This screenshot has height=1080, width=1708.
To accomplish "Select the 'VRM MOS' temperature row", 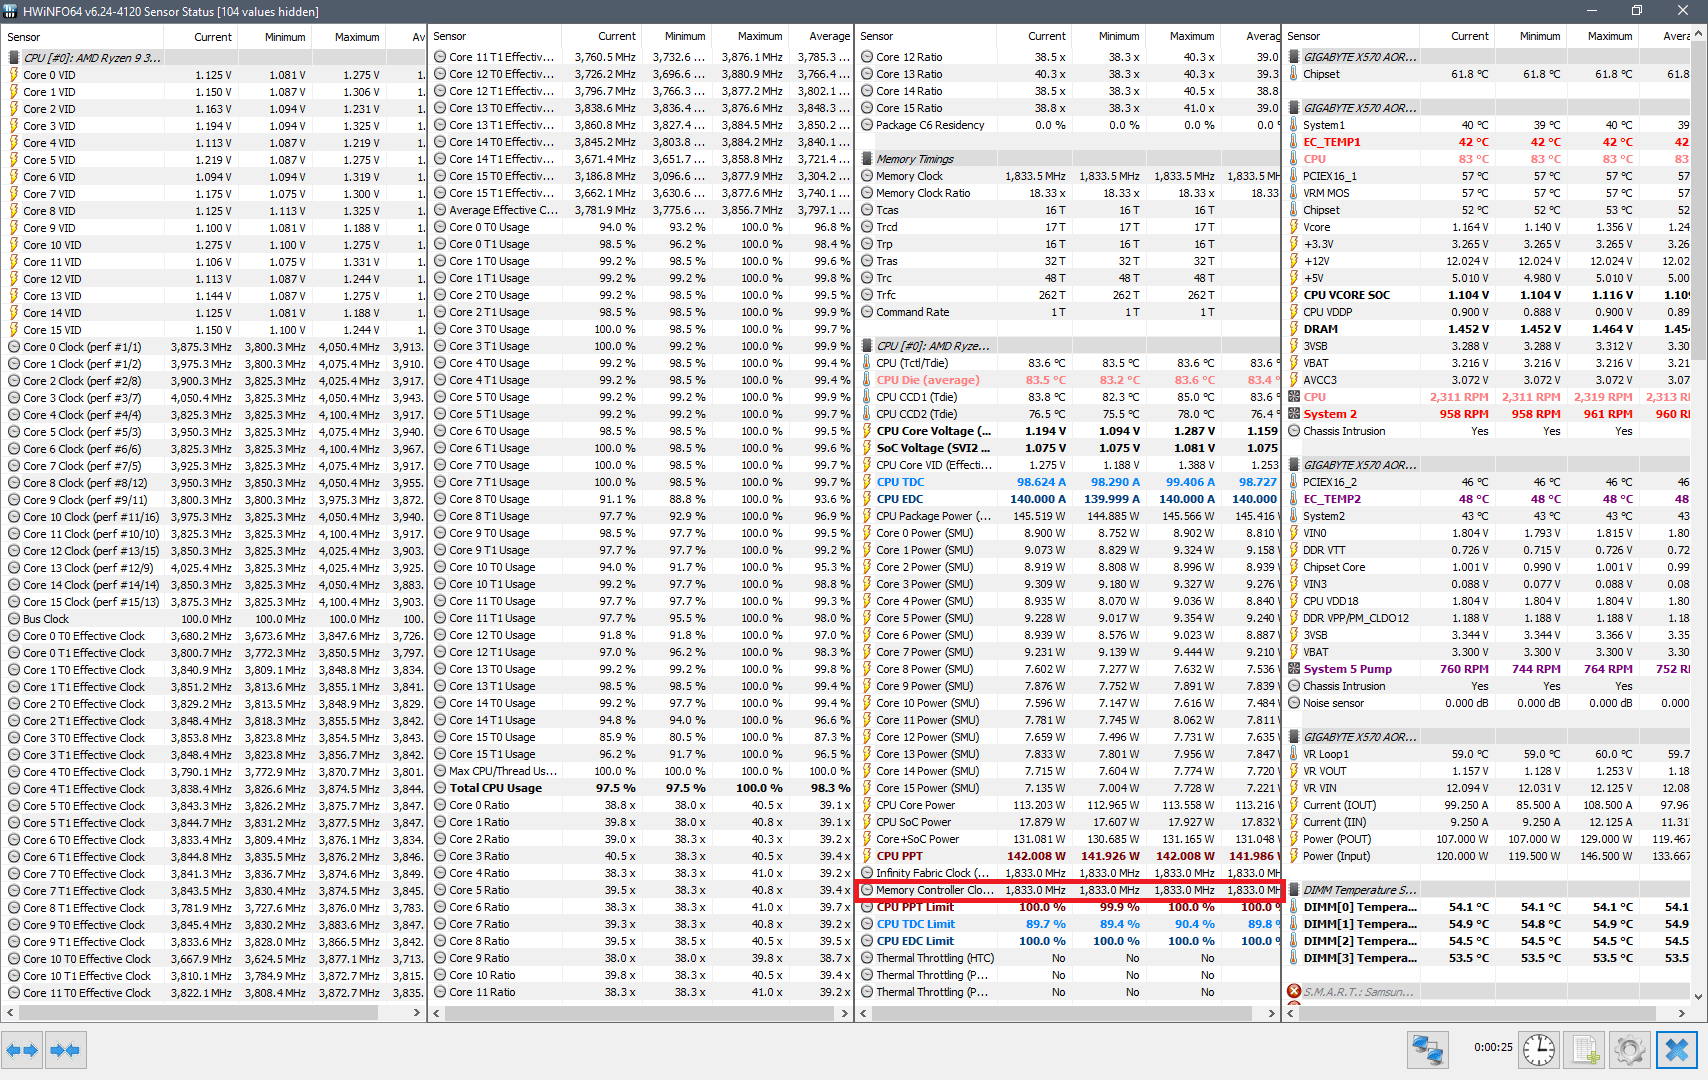I will click(x=1488, y=193).
